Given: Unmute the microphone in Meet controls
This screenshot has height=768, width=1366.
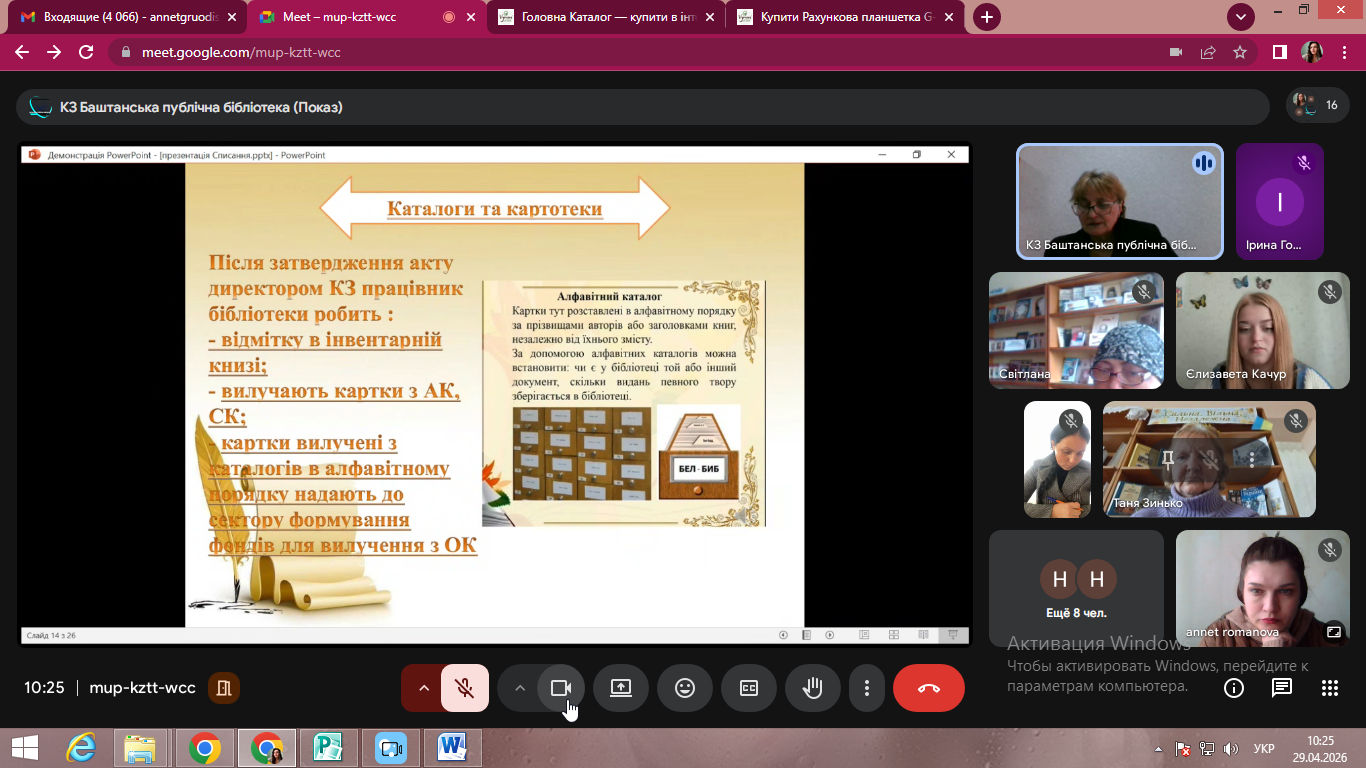Looking at the screenshot, I should (465, 688).
